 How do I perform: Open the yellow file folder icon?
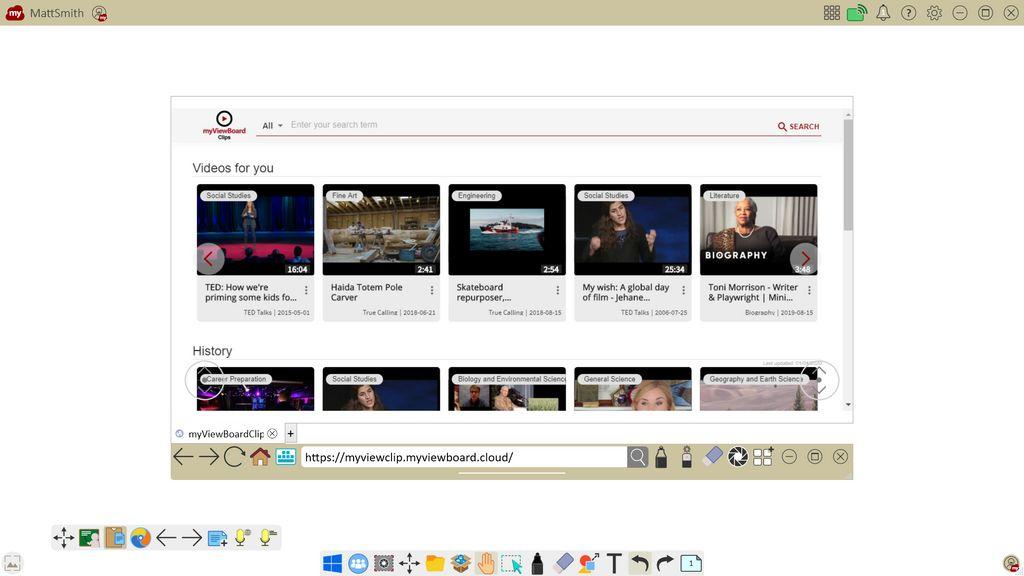[x=435, y=563]
